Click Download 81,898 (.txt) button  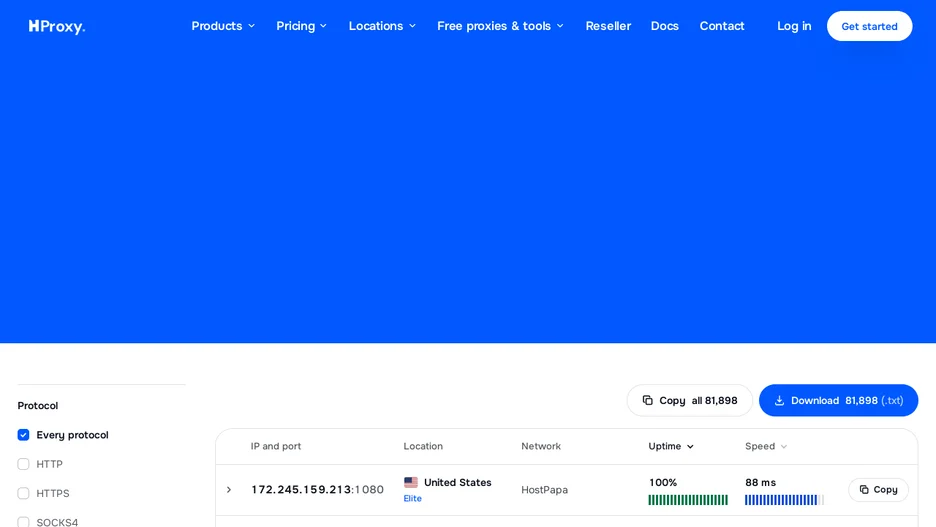coord(838,400)
